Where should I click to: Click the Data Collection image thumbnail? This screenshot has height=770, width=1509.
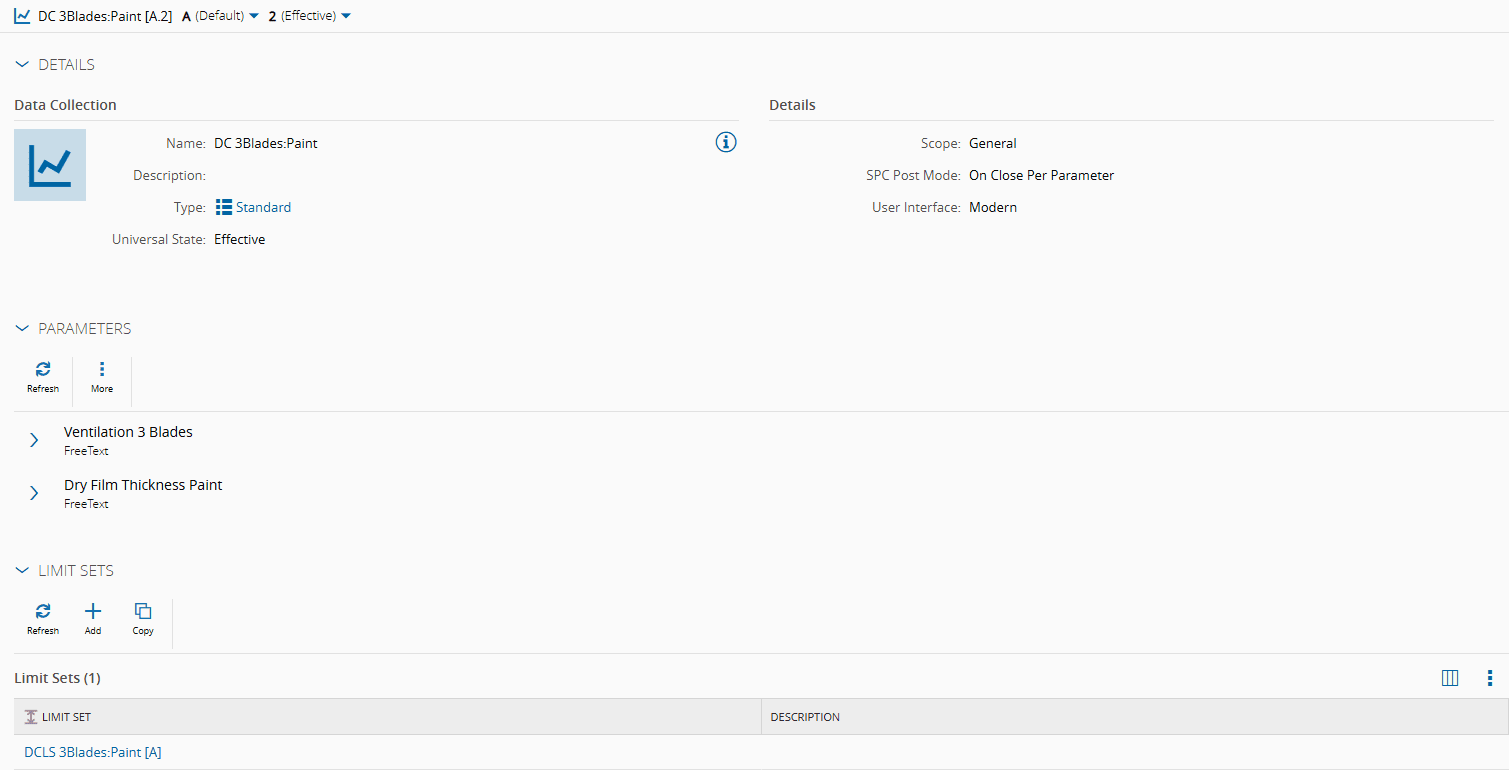[49, 164]
